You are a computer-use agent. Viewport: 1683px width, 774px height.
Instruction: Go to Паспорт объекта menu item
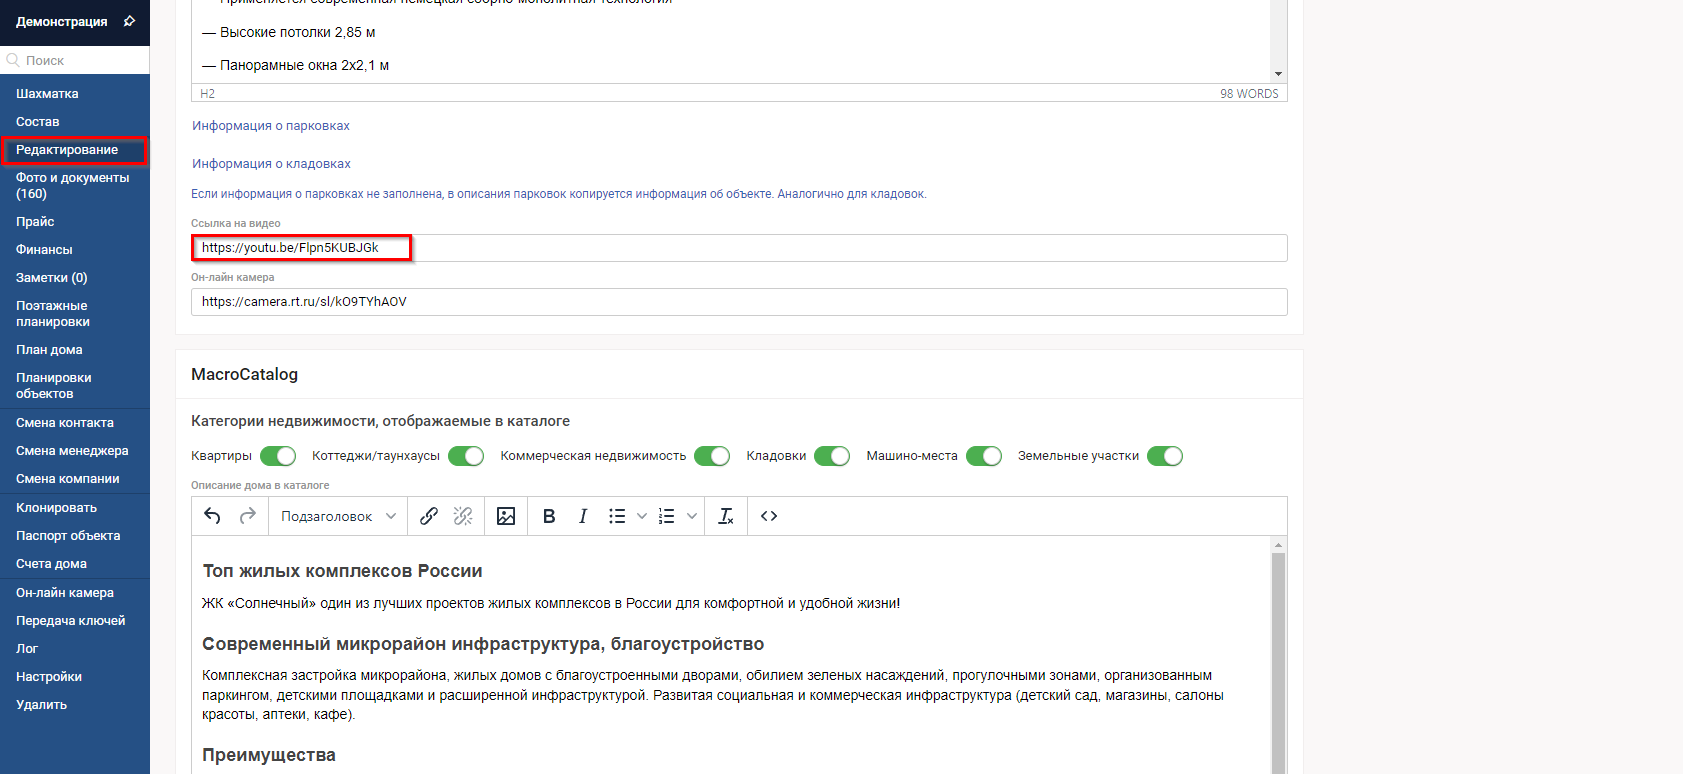click(x=68, y=536)
